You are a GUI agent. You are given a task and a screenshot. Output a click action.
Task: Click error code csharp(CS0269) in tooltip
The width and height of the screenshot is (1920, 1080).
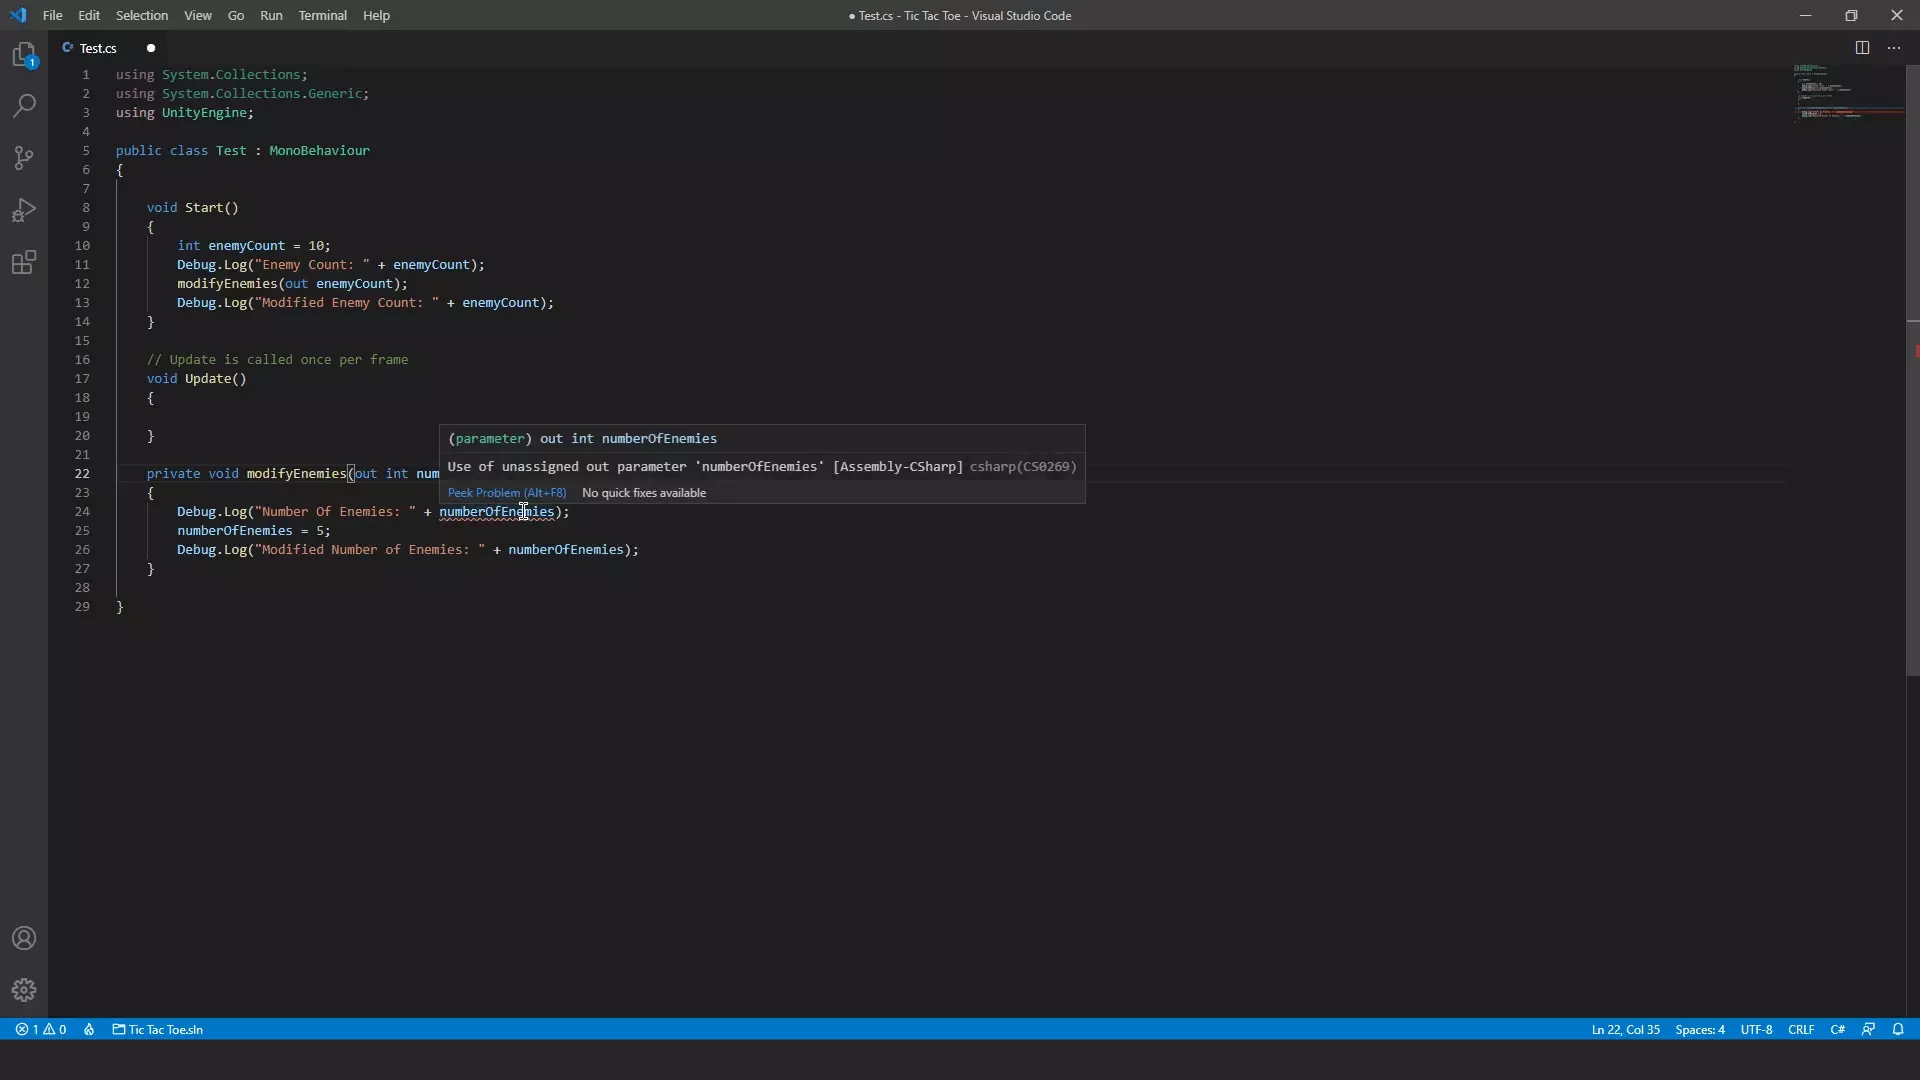point(1023,467)
